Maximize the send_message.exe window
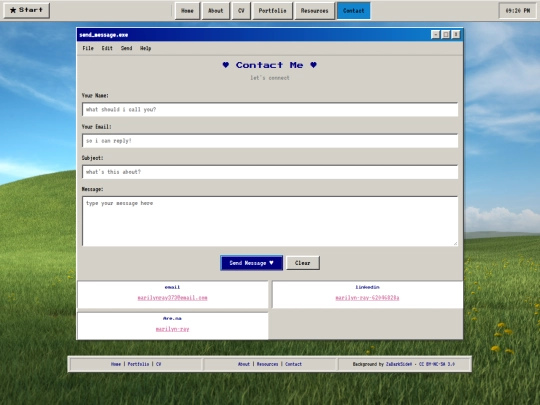The width and height of the screenshot is (540, 405). [445, 34]
